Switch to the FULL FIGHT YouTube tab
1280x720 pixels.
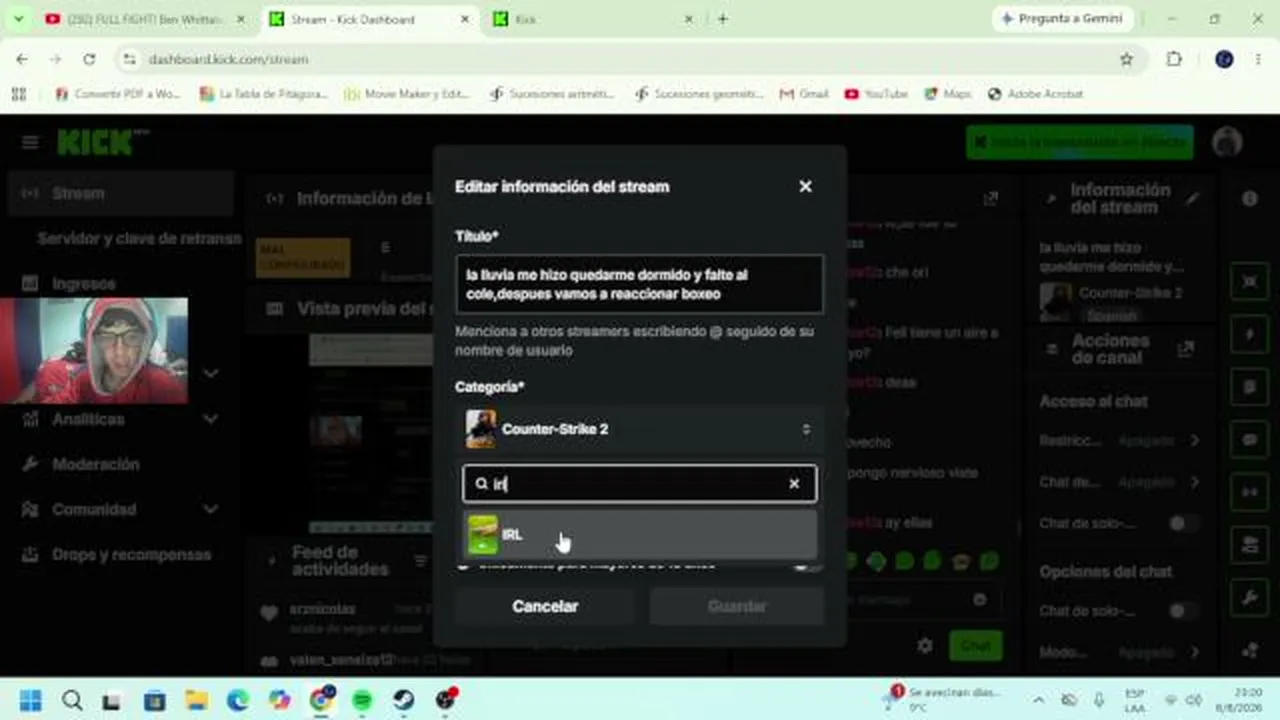coord(146,19)
